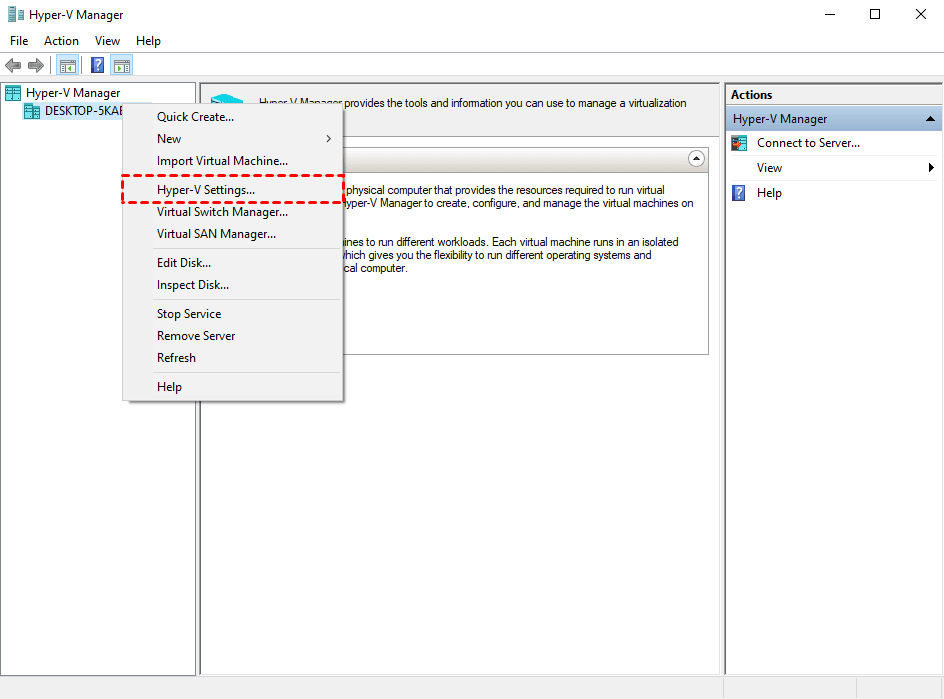The width and height of the screenshot is (944, 699).
Task: Click Connect to Server link
Action: pyautogui.click(x=808, y=143)
